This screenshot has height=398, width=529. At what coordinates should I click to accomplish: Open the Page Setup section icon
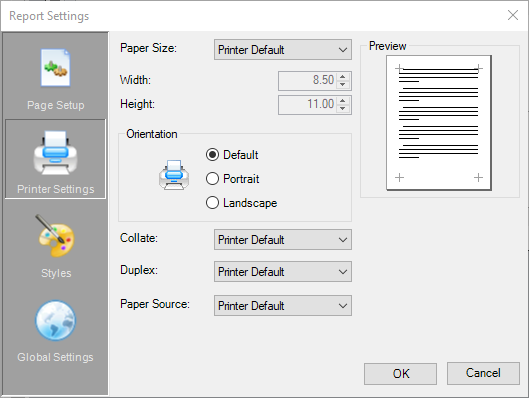coord(56,67)
